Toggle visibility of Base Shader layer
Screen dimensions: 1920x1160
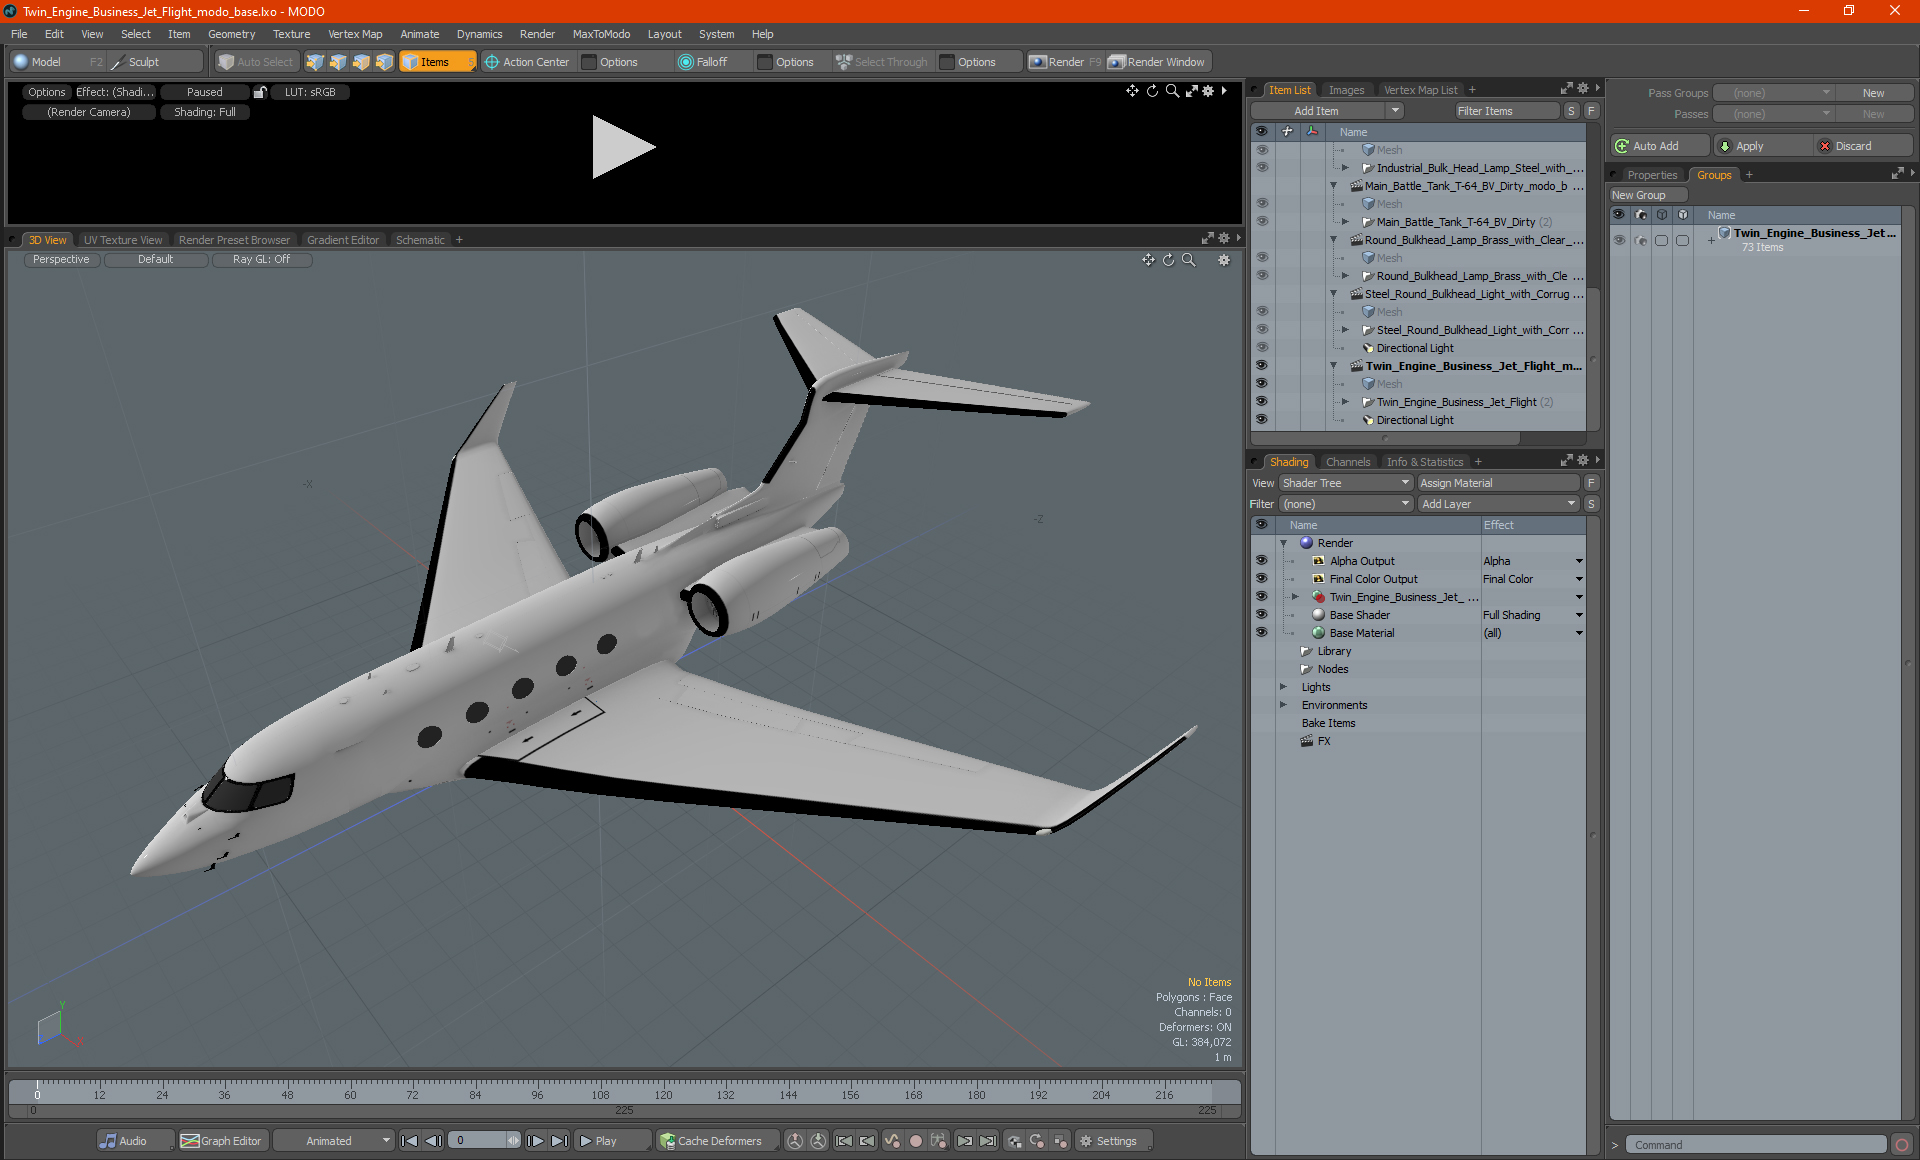pyautogui.click(x=1261, y=615)
